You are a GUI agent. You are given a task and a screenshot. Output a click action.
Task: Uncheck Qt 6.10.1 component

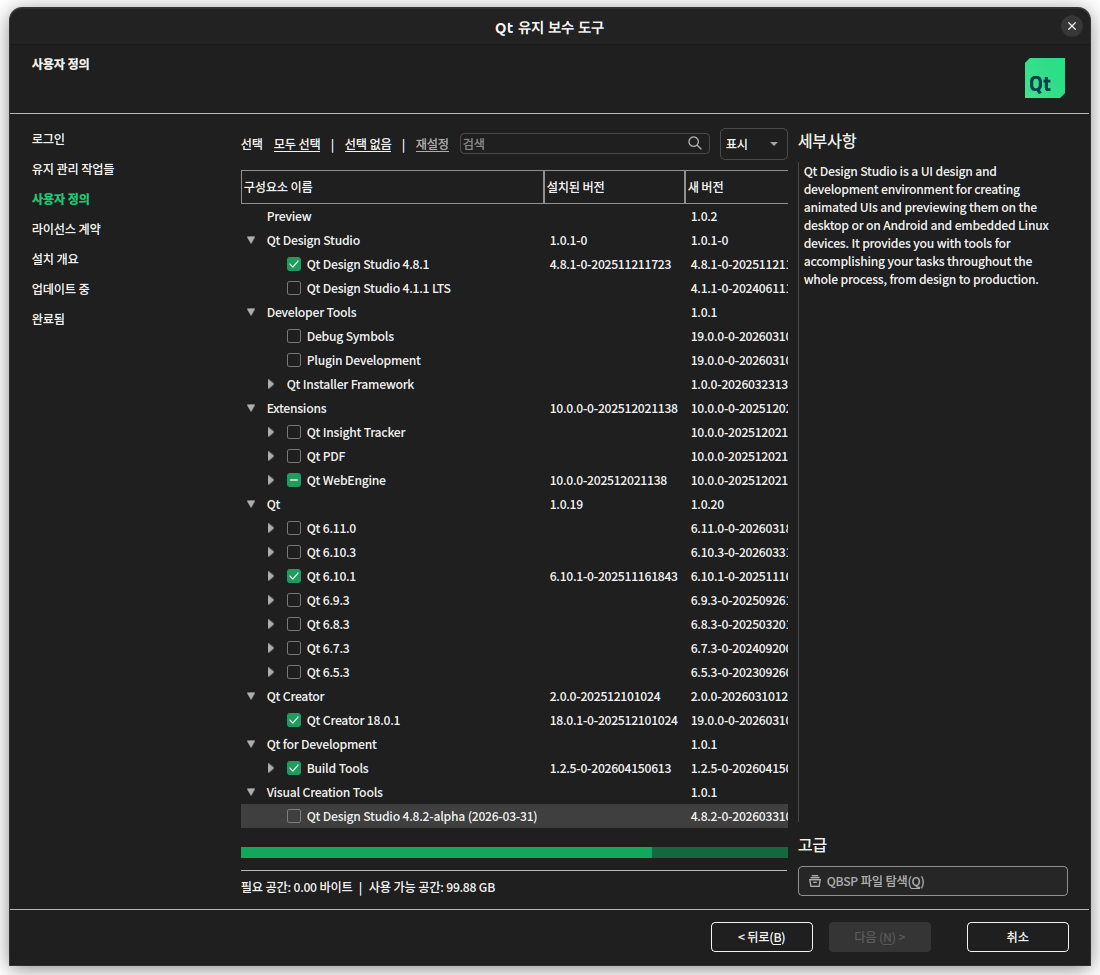click(294, 576)
